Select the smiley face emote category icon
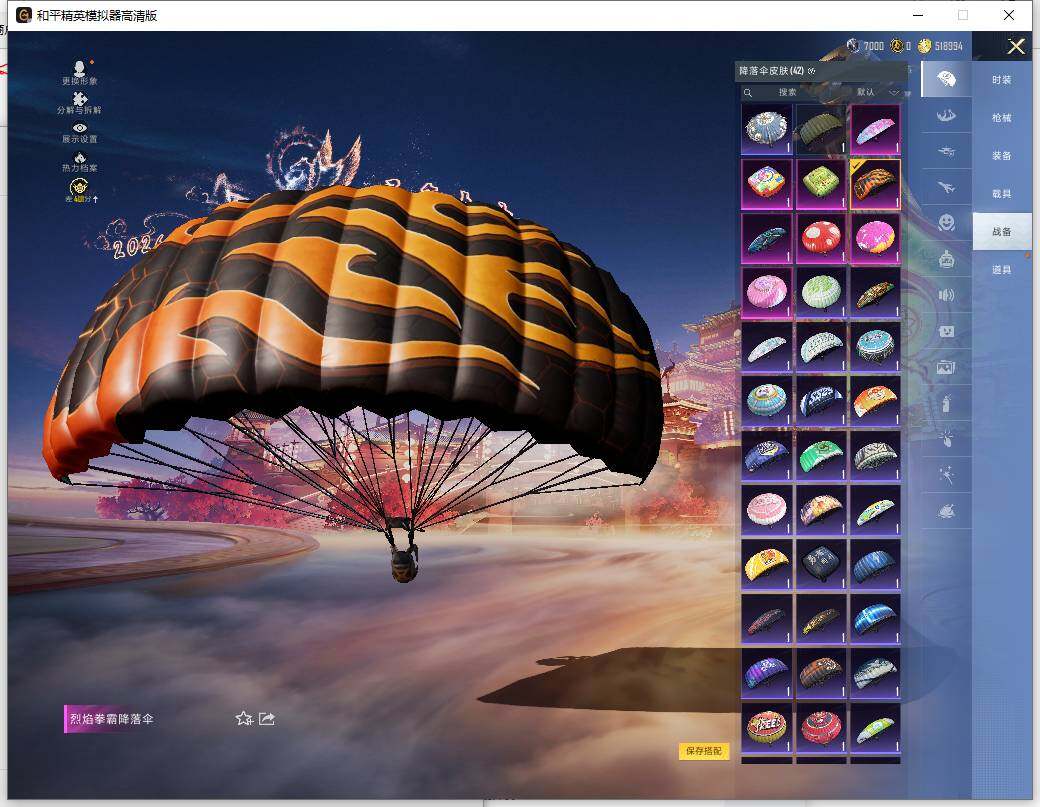 click(945, 222)
